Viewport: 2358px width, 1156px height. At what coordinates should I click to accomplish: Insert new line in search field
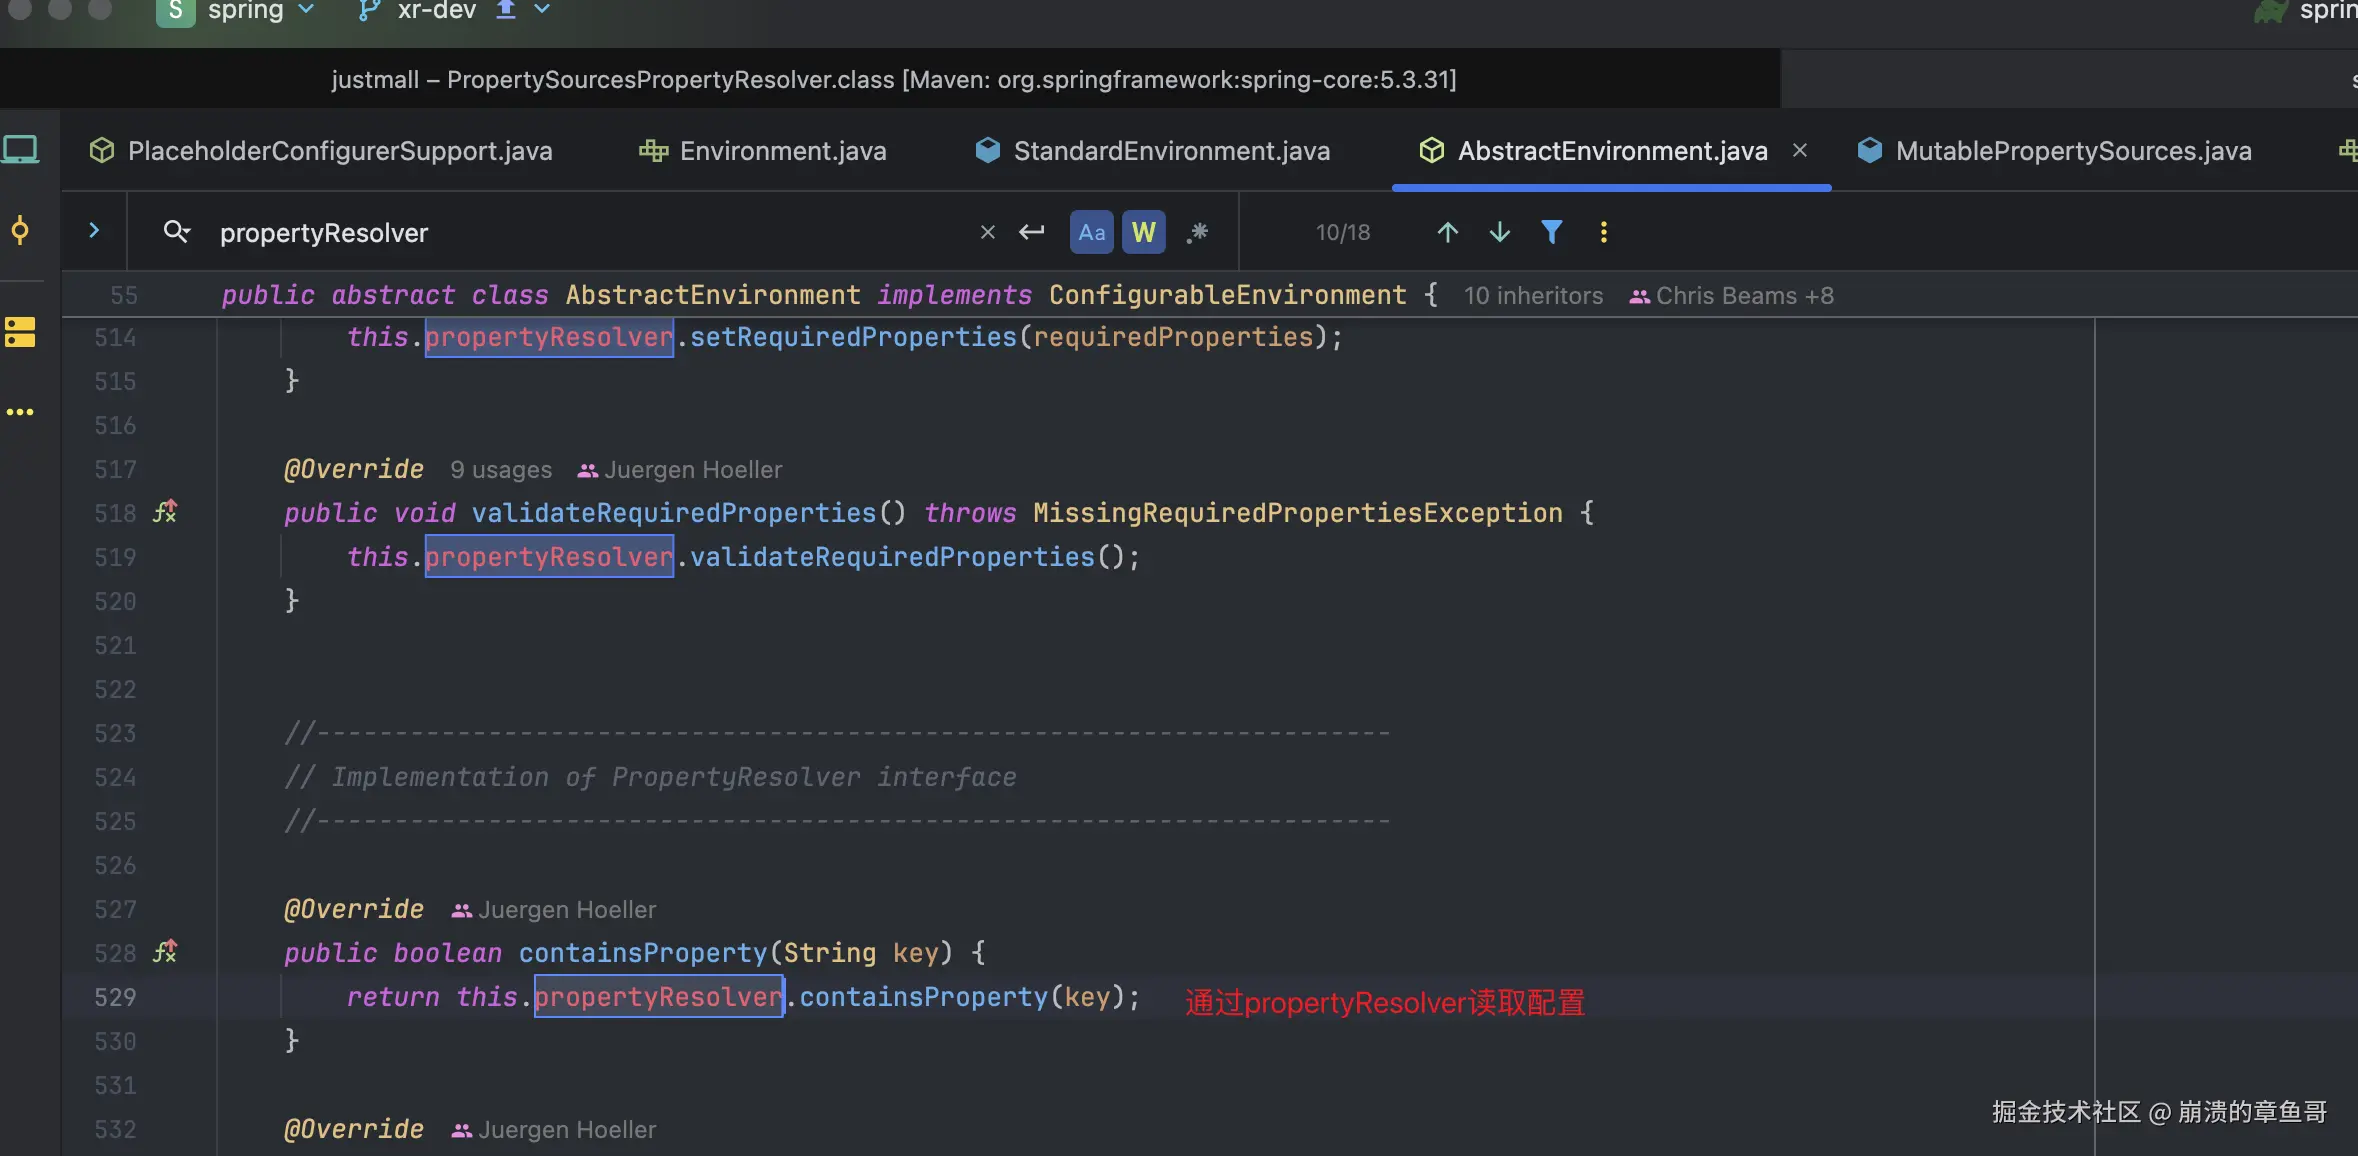click(x=1031, y=232)
